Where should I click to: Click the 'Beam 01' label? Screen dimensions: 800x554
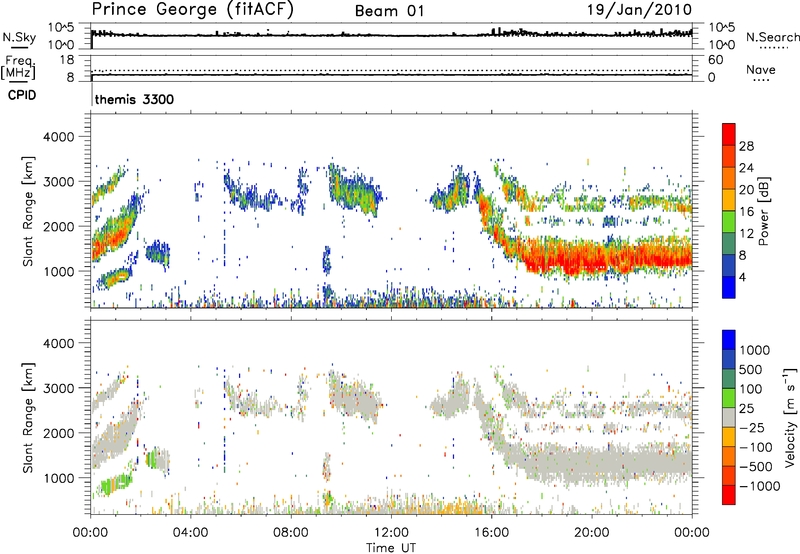[390, 11]
